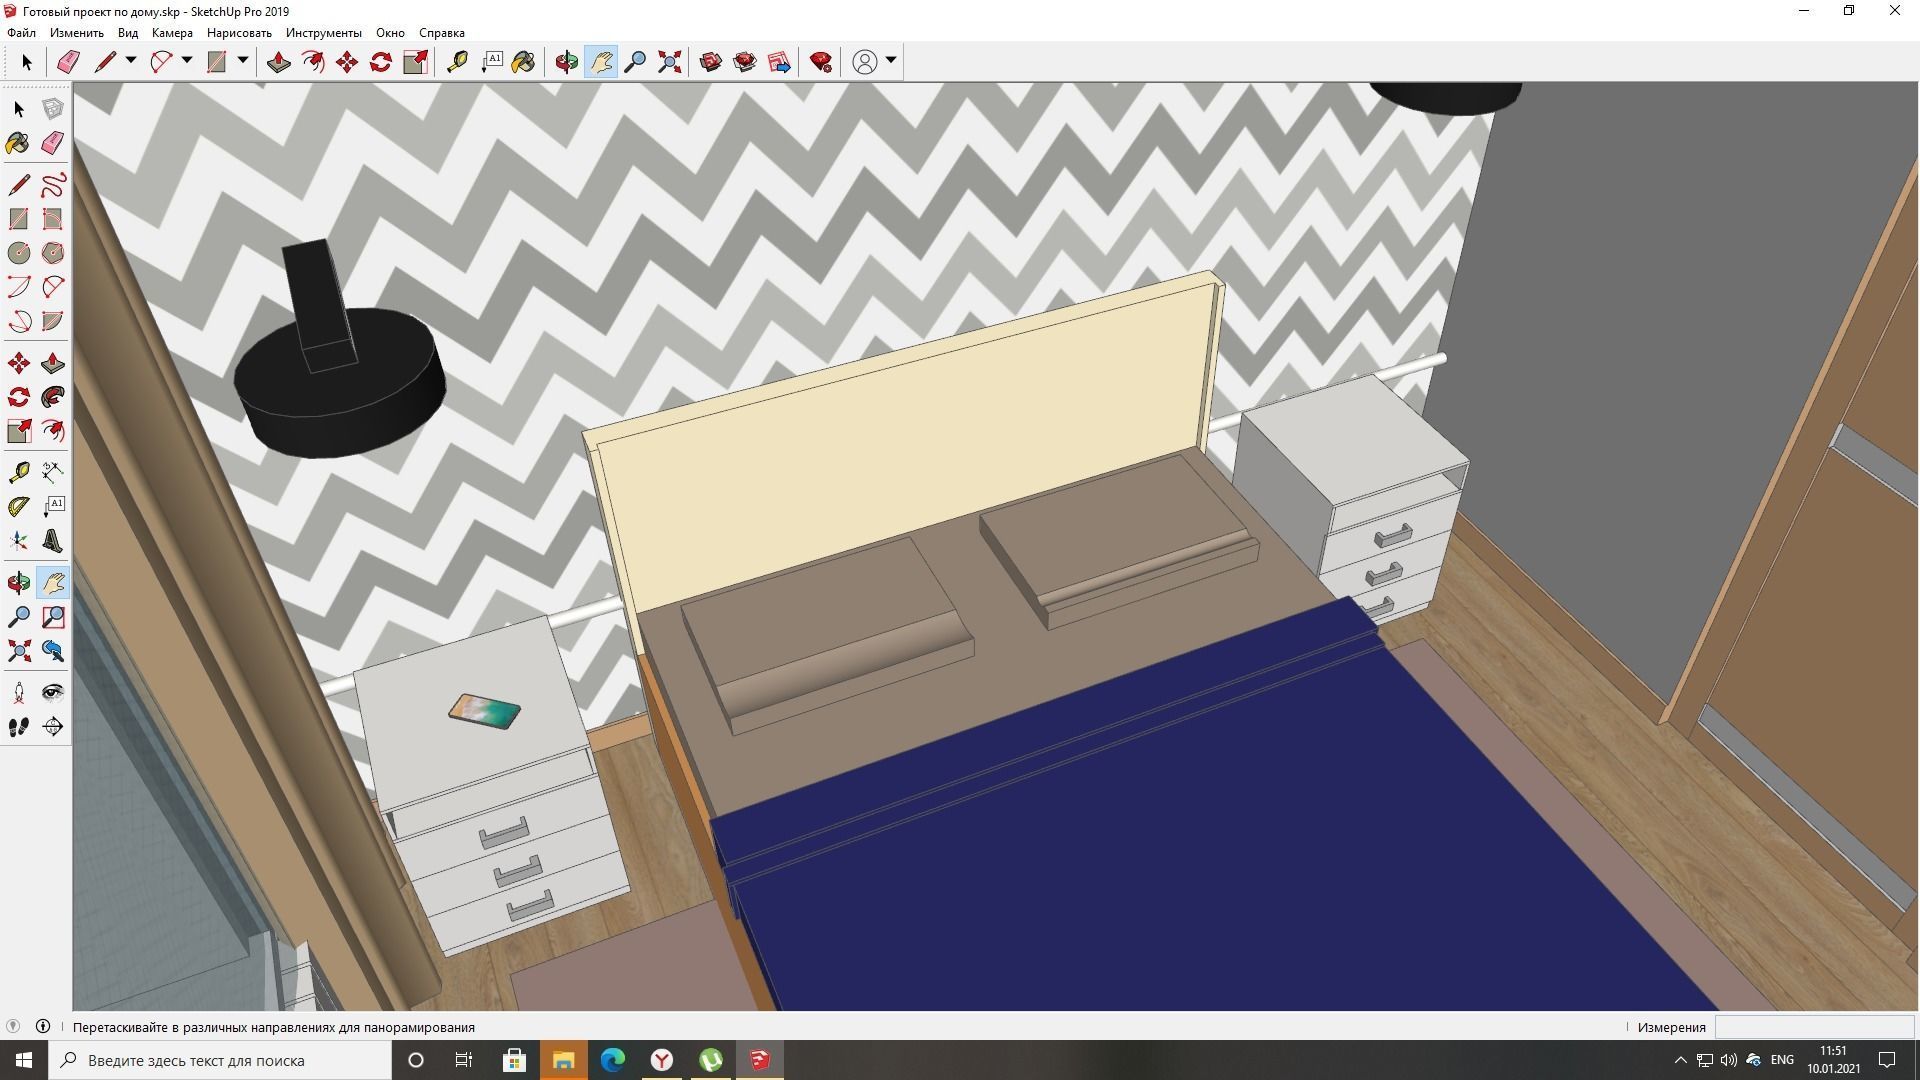Expand the Shapes tool dropdown arrow
Image resolution: width=1920 pixels, height=1080 pixels.
tap(242, 61)
